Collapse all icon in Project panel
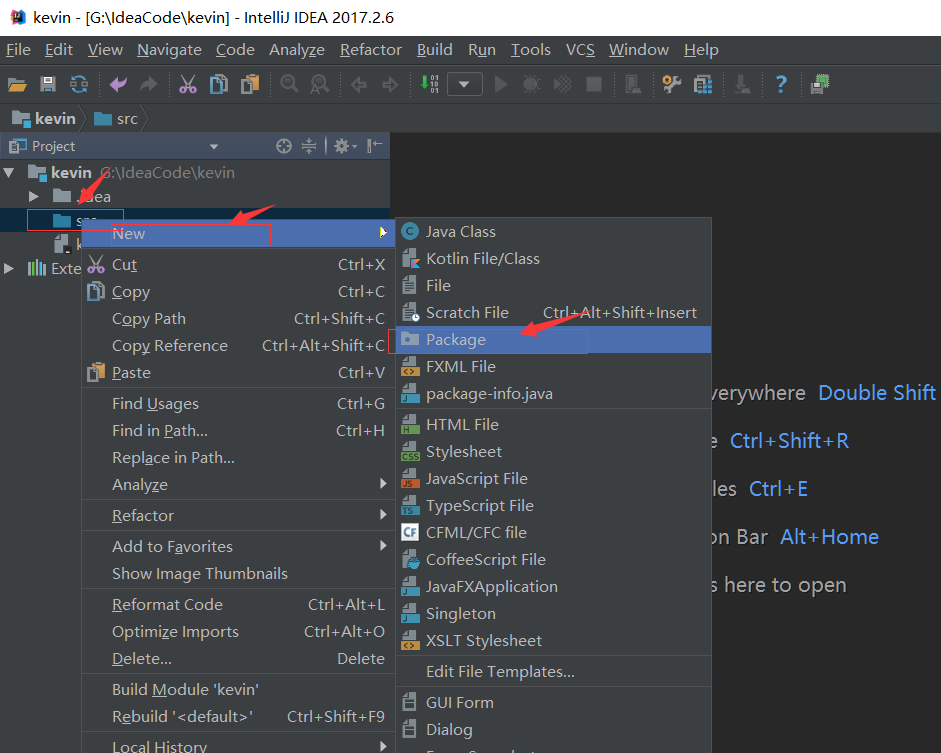 click(309, 146)
